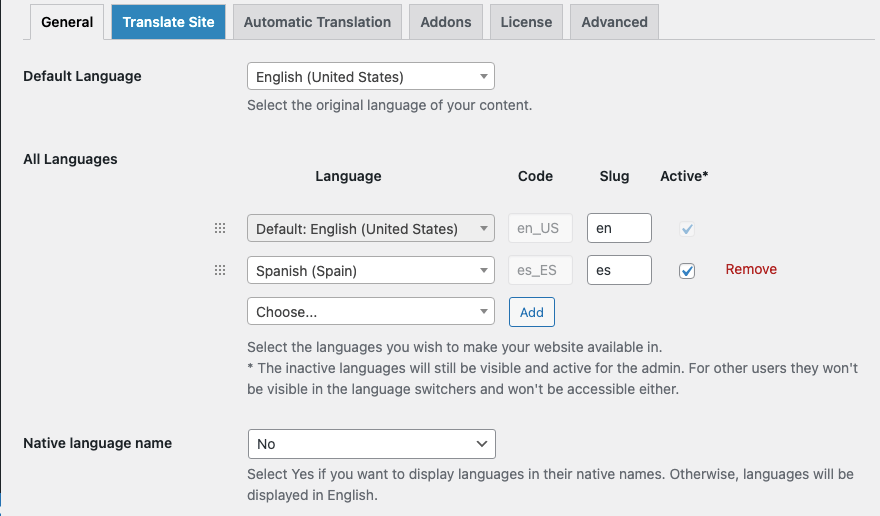Click the 'Slug' column header
This screenshot has height=516, width=880.
click(x=614, y=176)
